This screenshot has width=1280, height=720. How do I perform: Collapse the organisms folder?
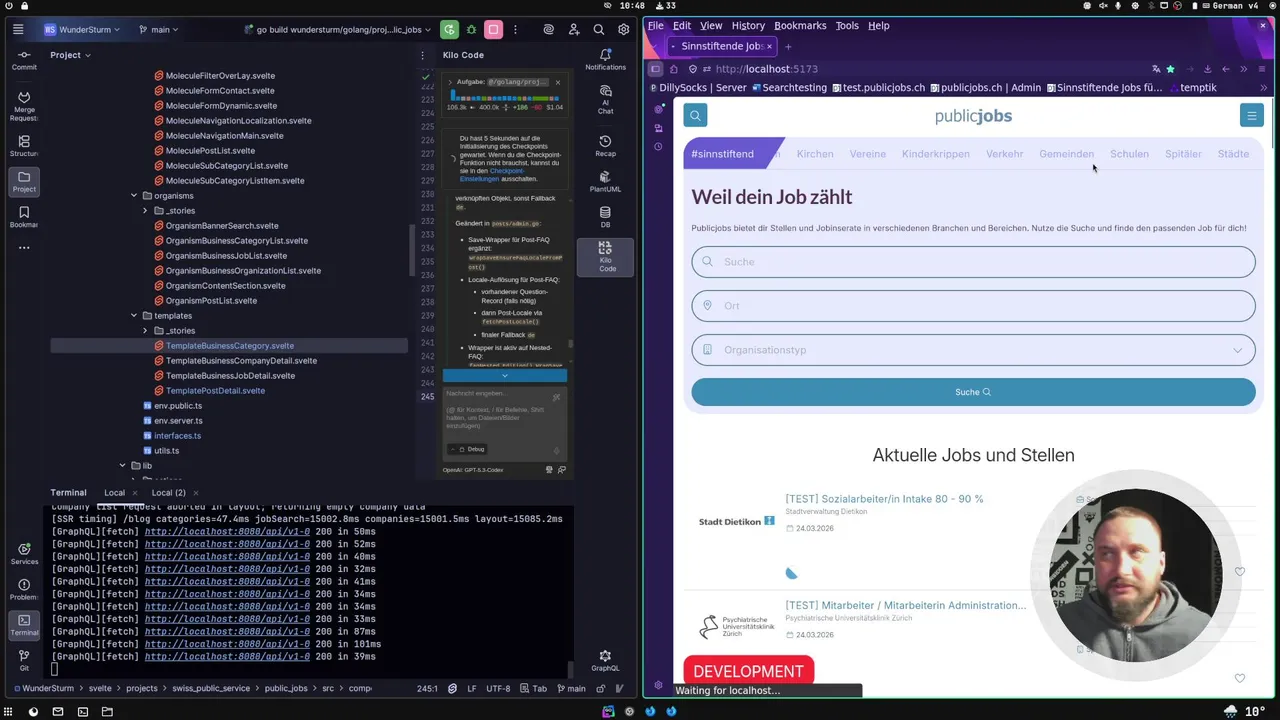pyautogui.click(x=134, y=196)
